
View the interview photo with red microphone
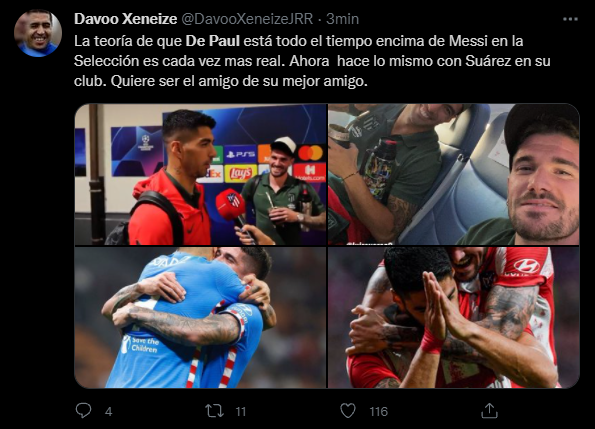[200, 174]
